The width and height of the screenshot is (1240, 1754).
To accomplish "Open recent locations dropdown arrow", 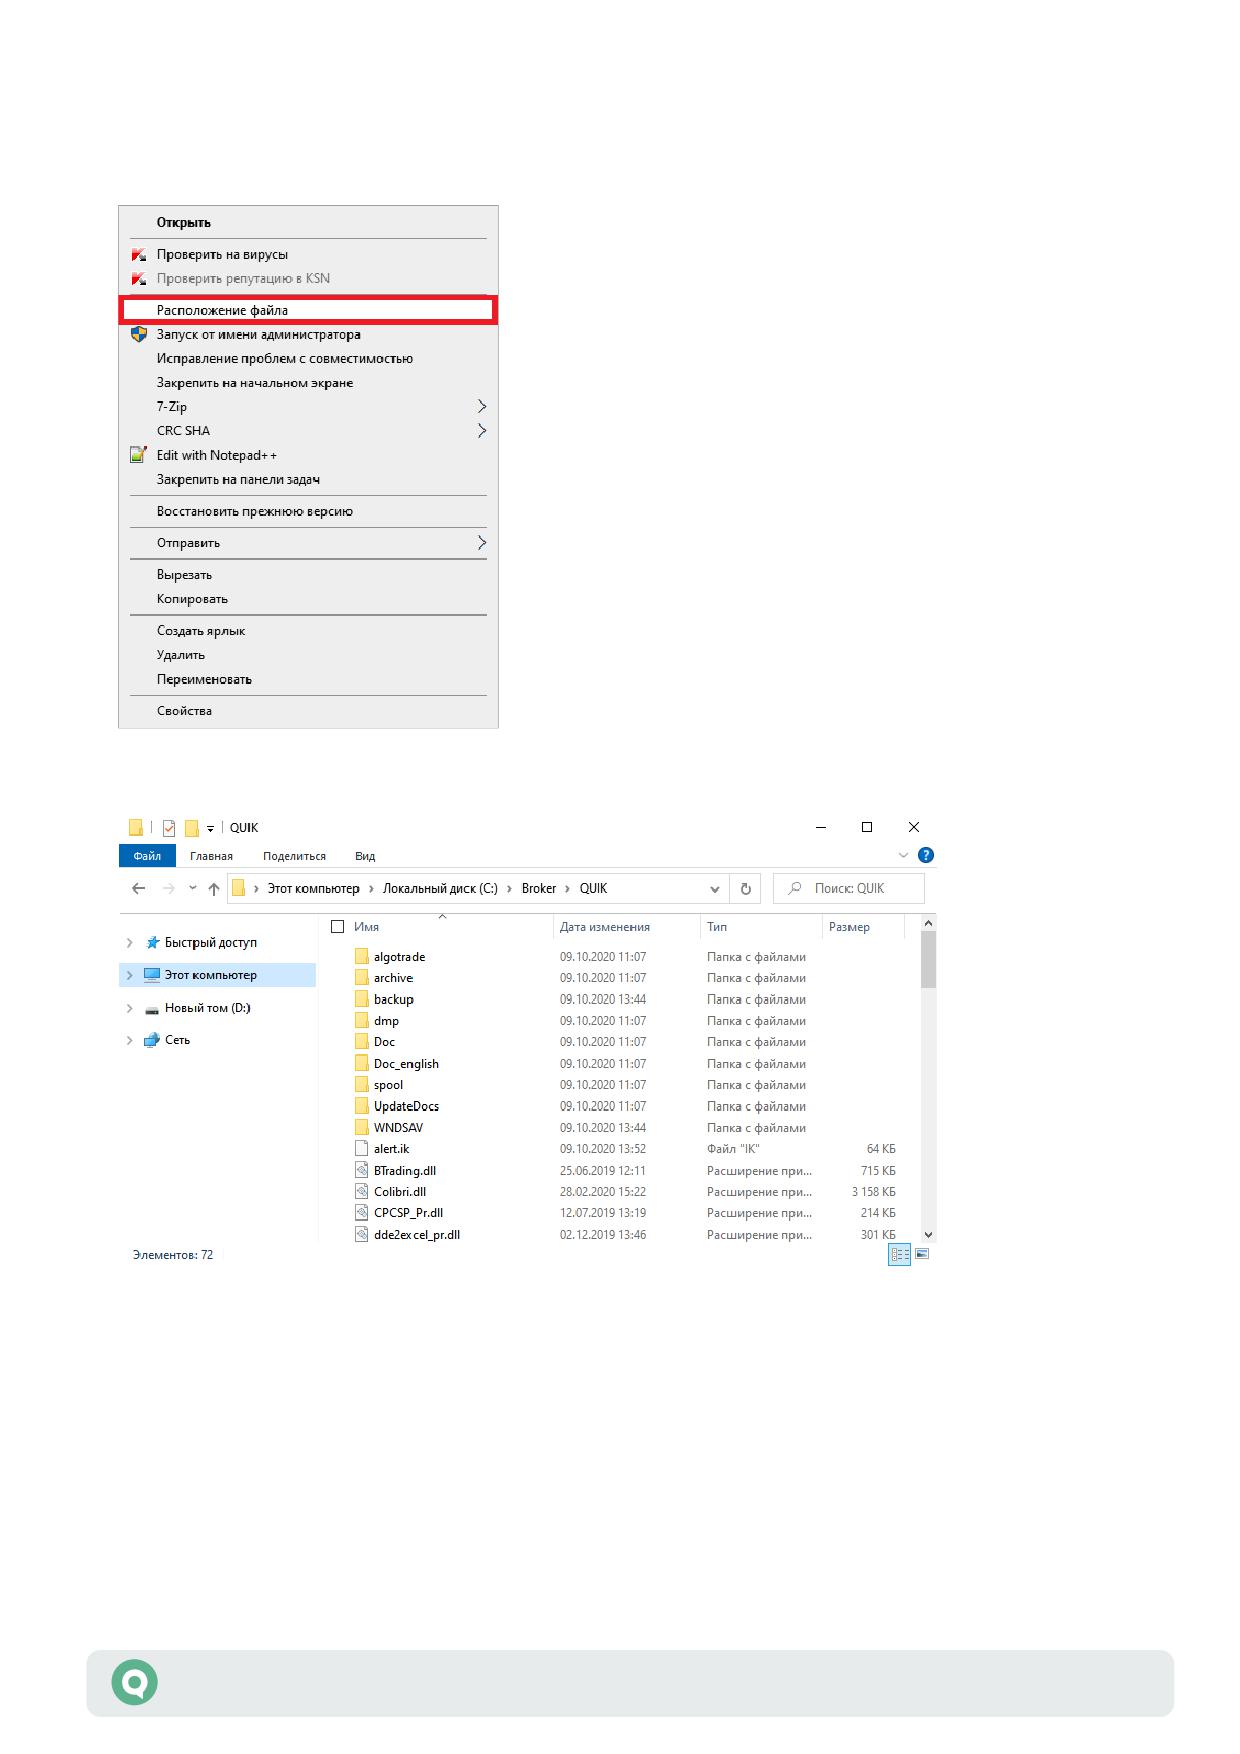I will click(192, 888).
